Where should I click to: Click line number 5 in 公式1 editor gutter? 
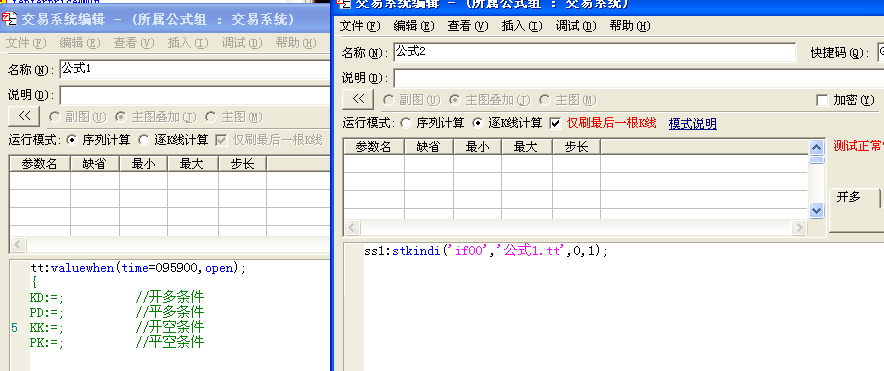pyautogui.click(x=14, y=328)
